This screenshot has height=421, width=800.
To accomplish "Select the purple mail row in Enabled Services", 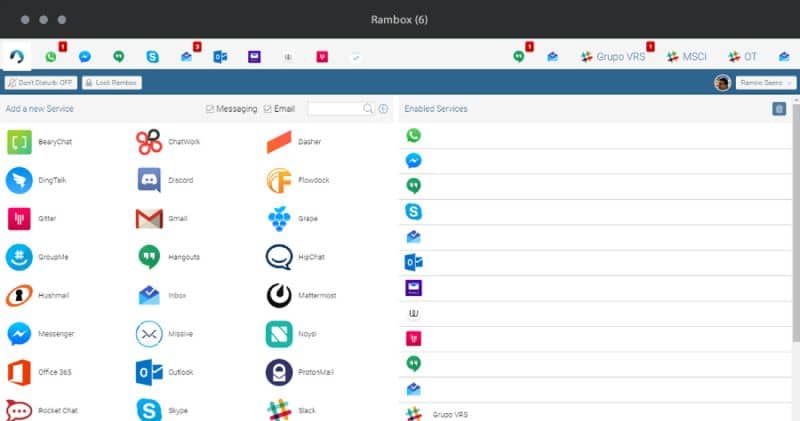I will point(595,288).
